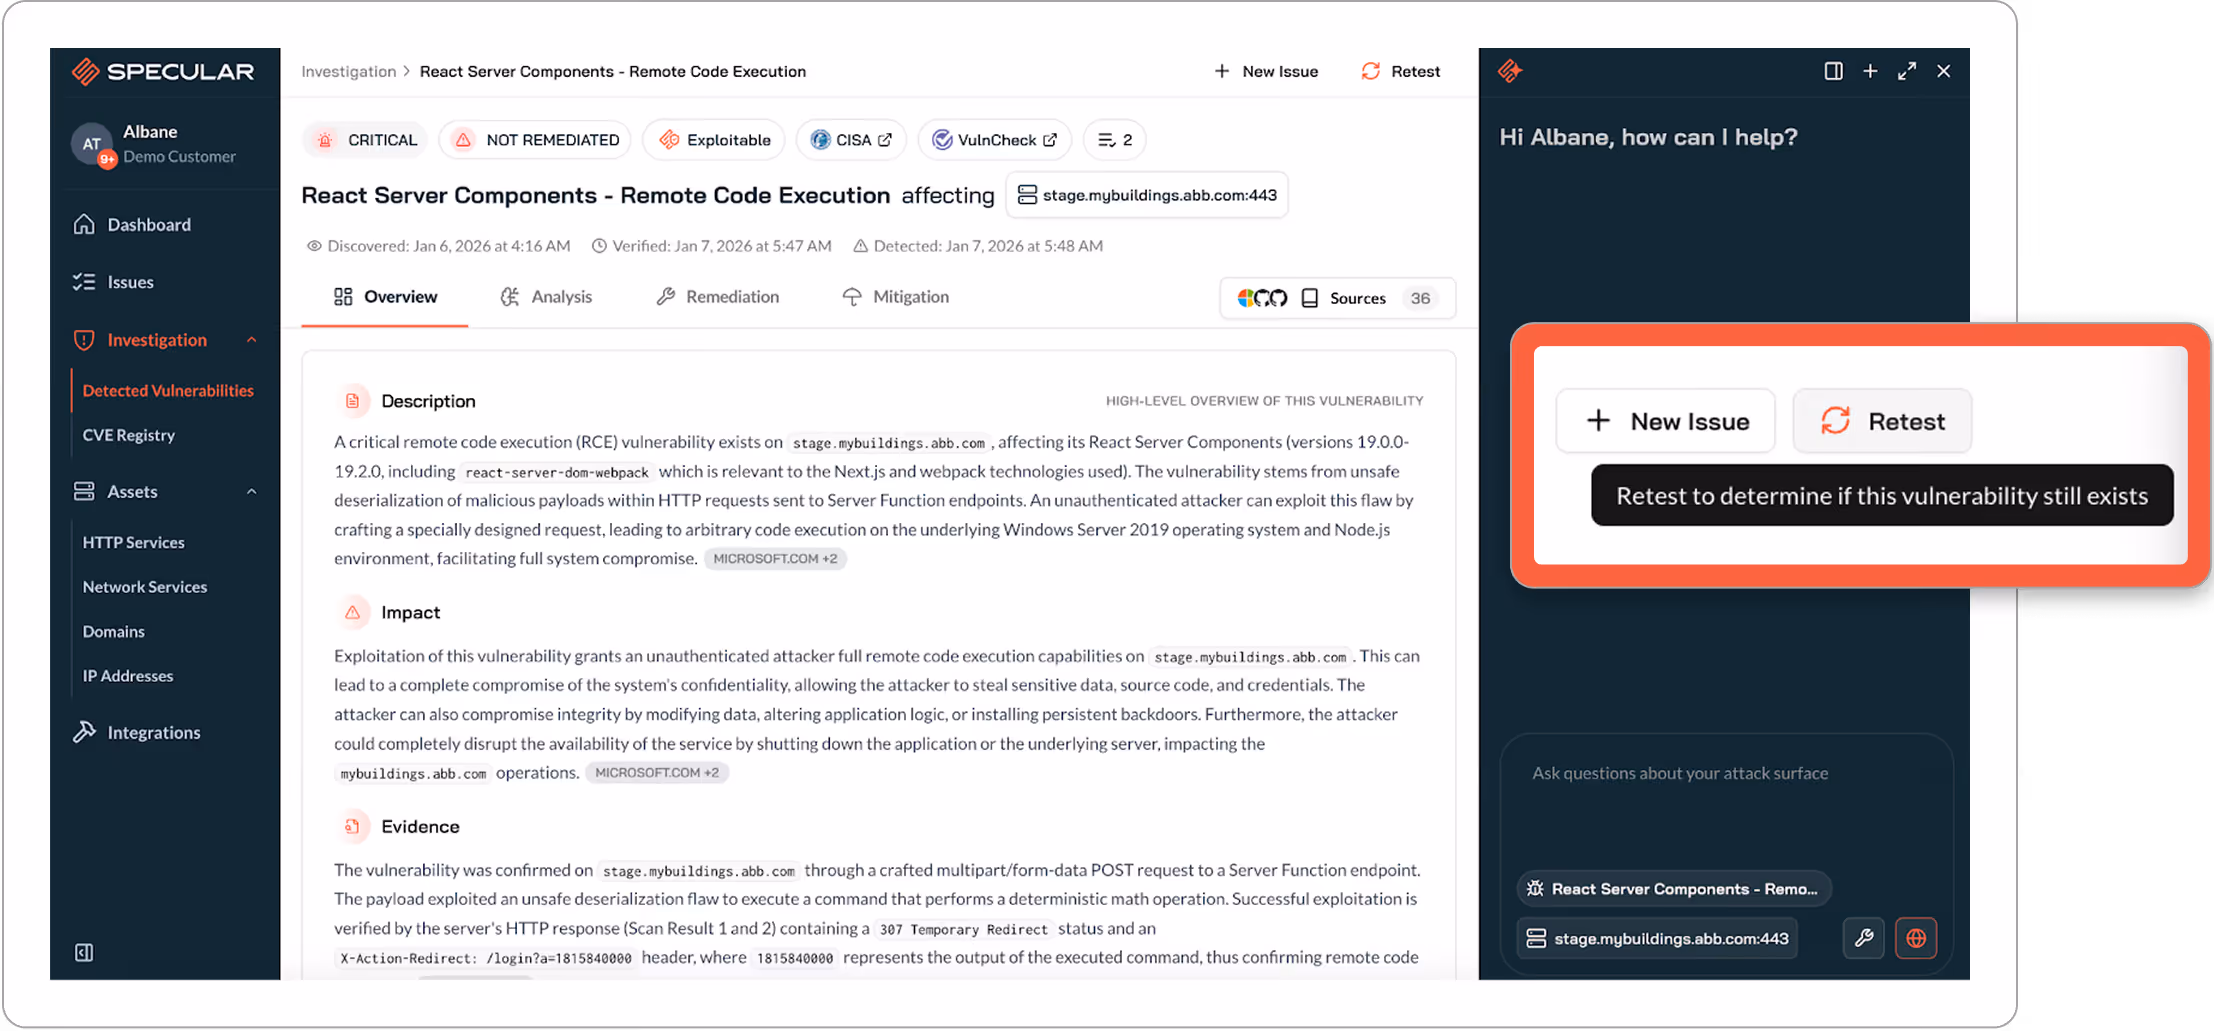Click the Impact section warning icon
The width and height of the screenshot is (2214, 1031).
coord(352,612)
